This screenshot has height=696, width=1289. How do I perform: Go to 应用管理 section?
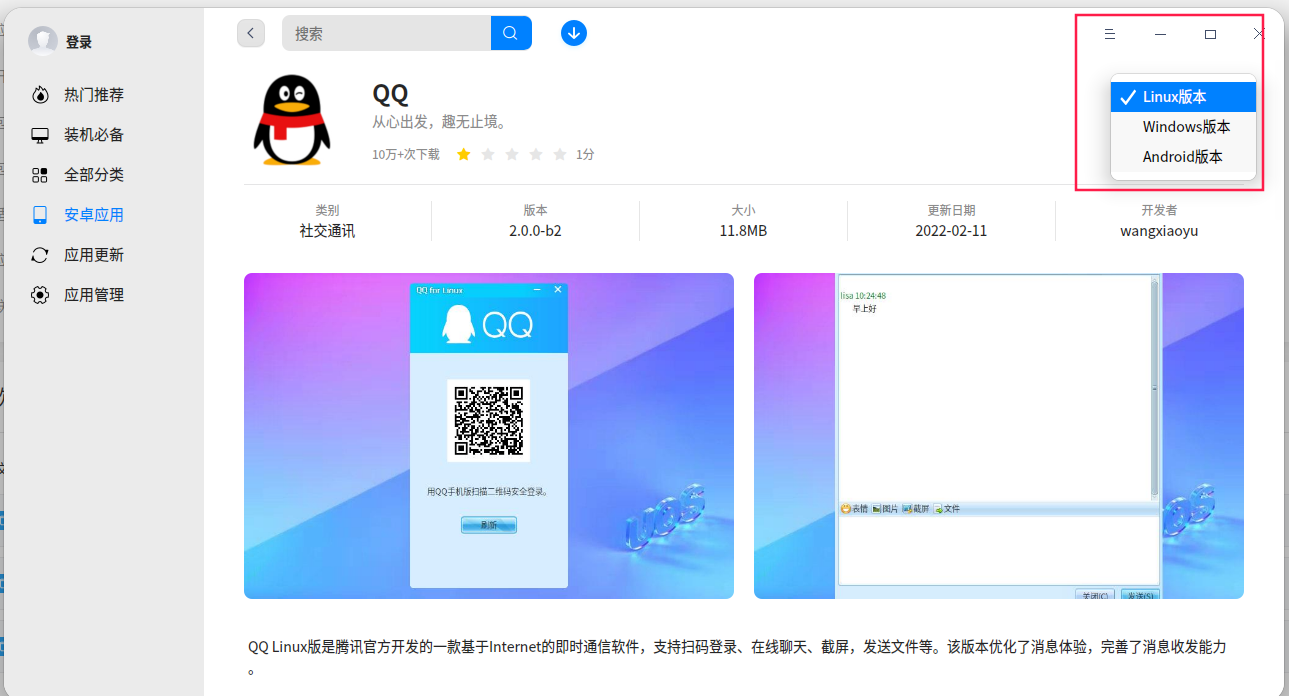94,295
